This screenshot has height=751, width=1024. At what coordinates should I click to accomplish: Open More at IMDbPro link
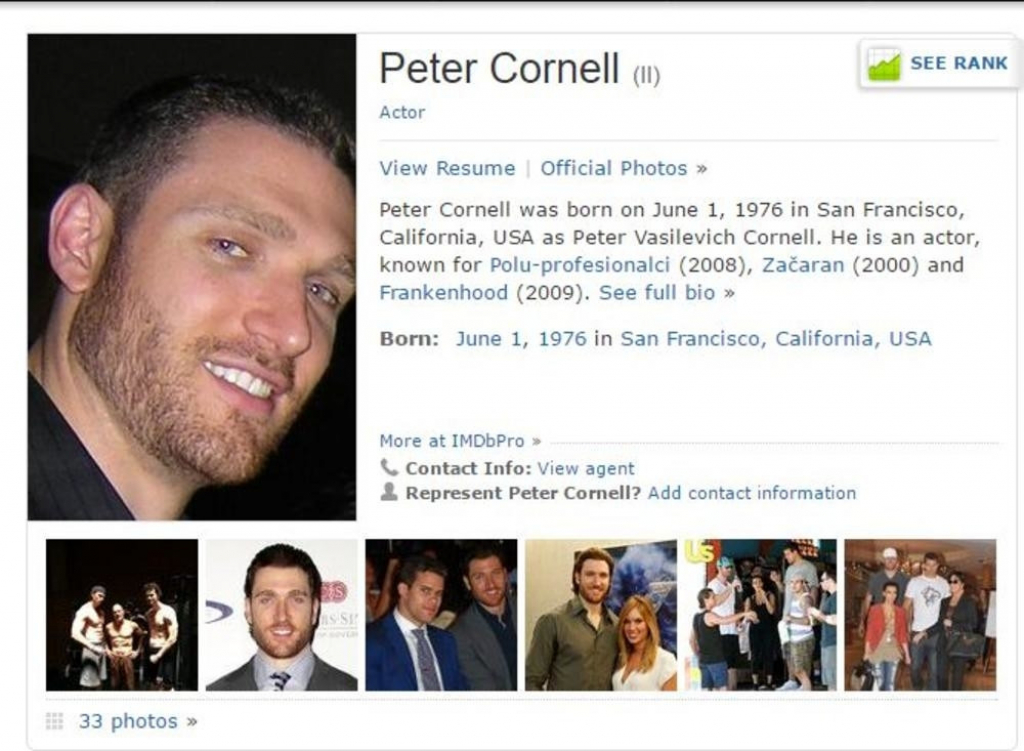click(460, 441)
